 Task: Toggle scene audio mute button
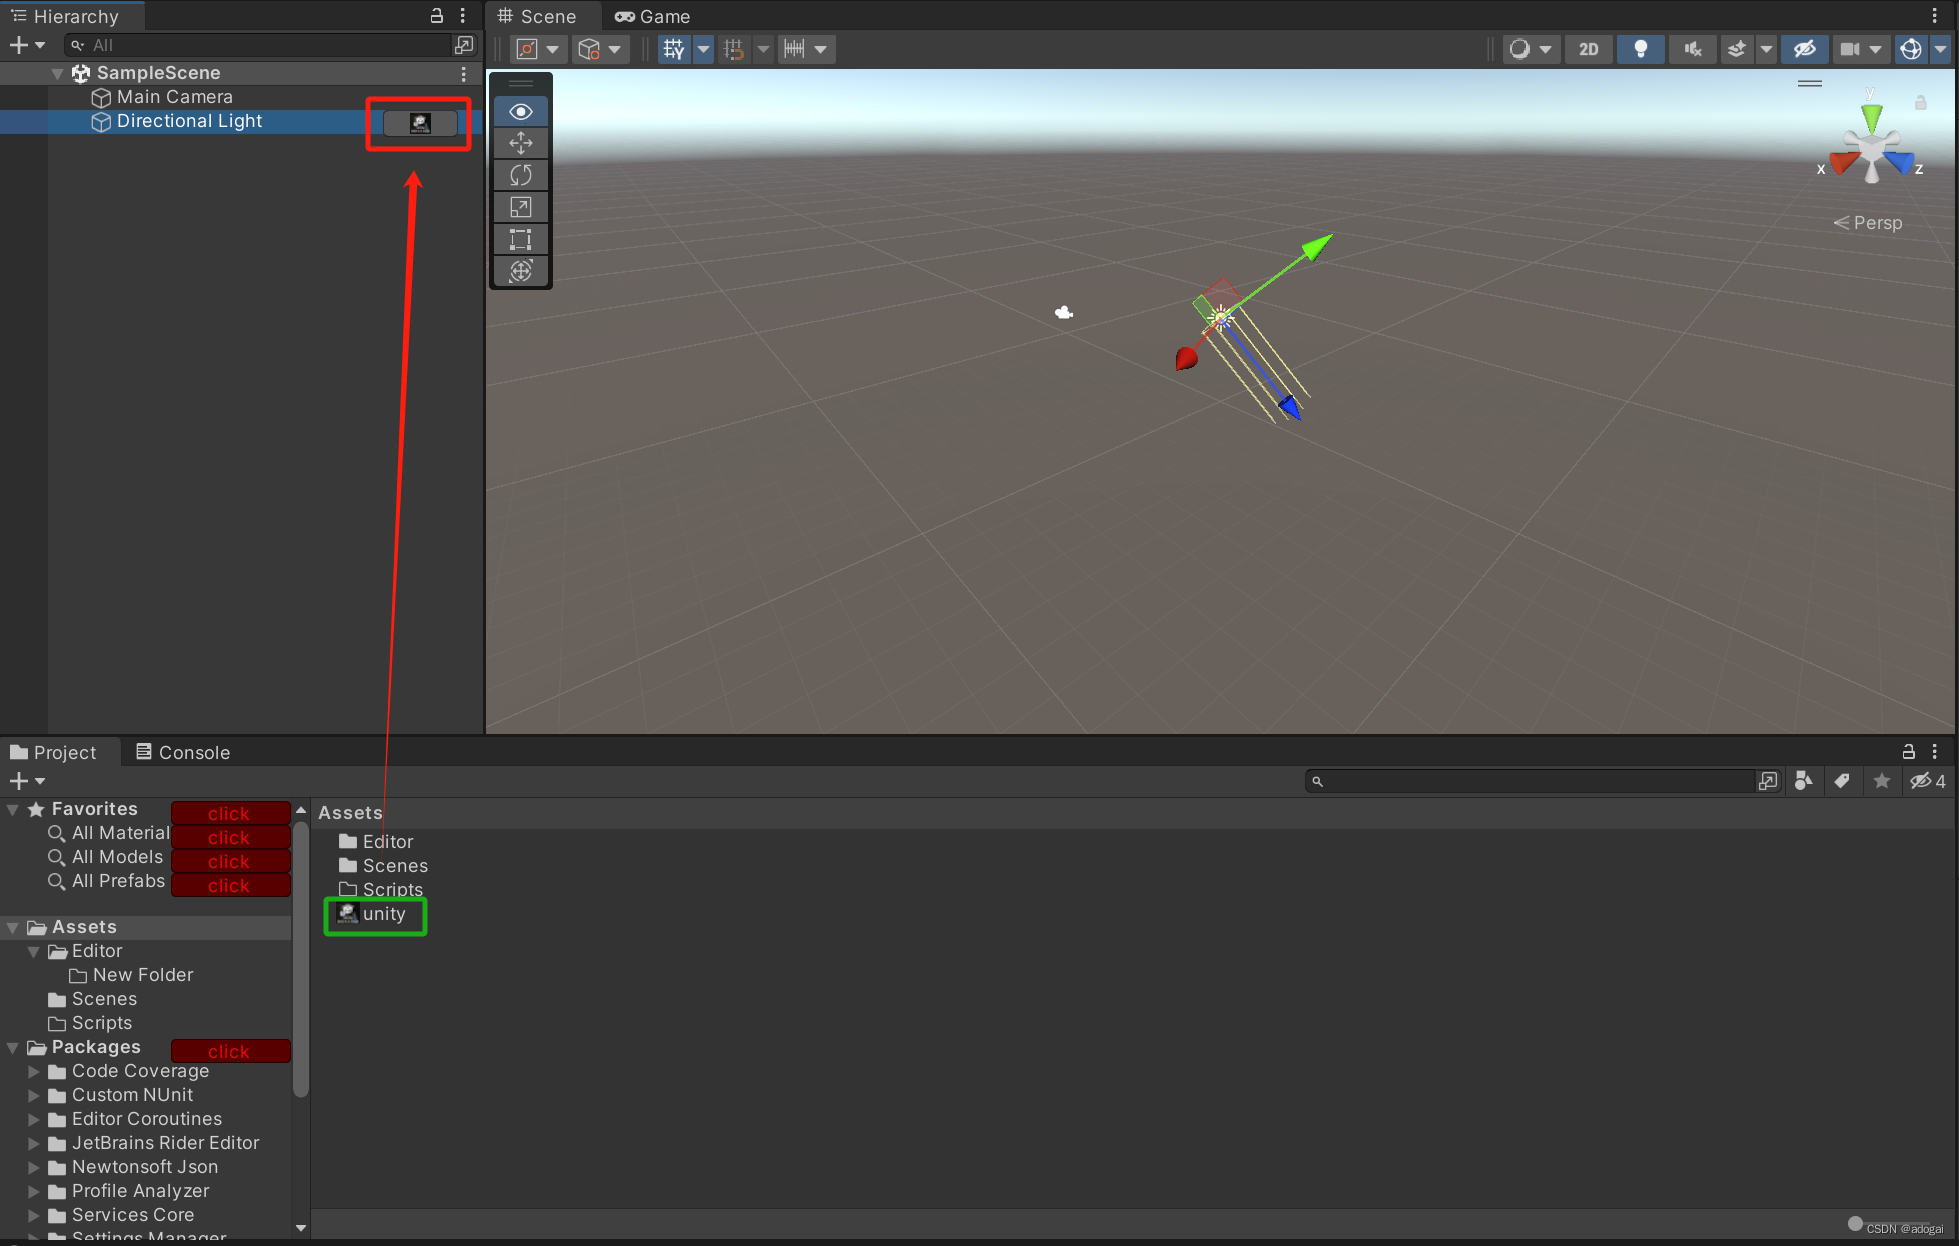1692,49
